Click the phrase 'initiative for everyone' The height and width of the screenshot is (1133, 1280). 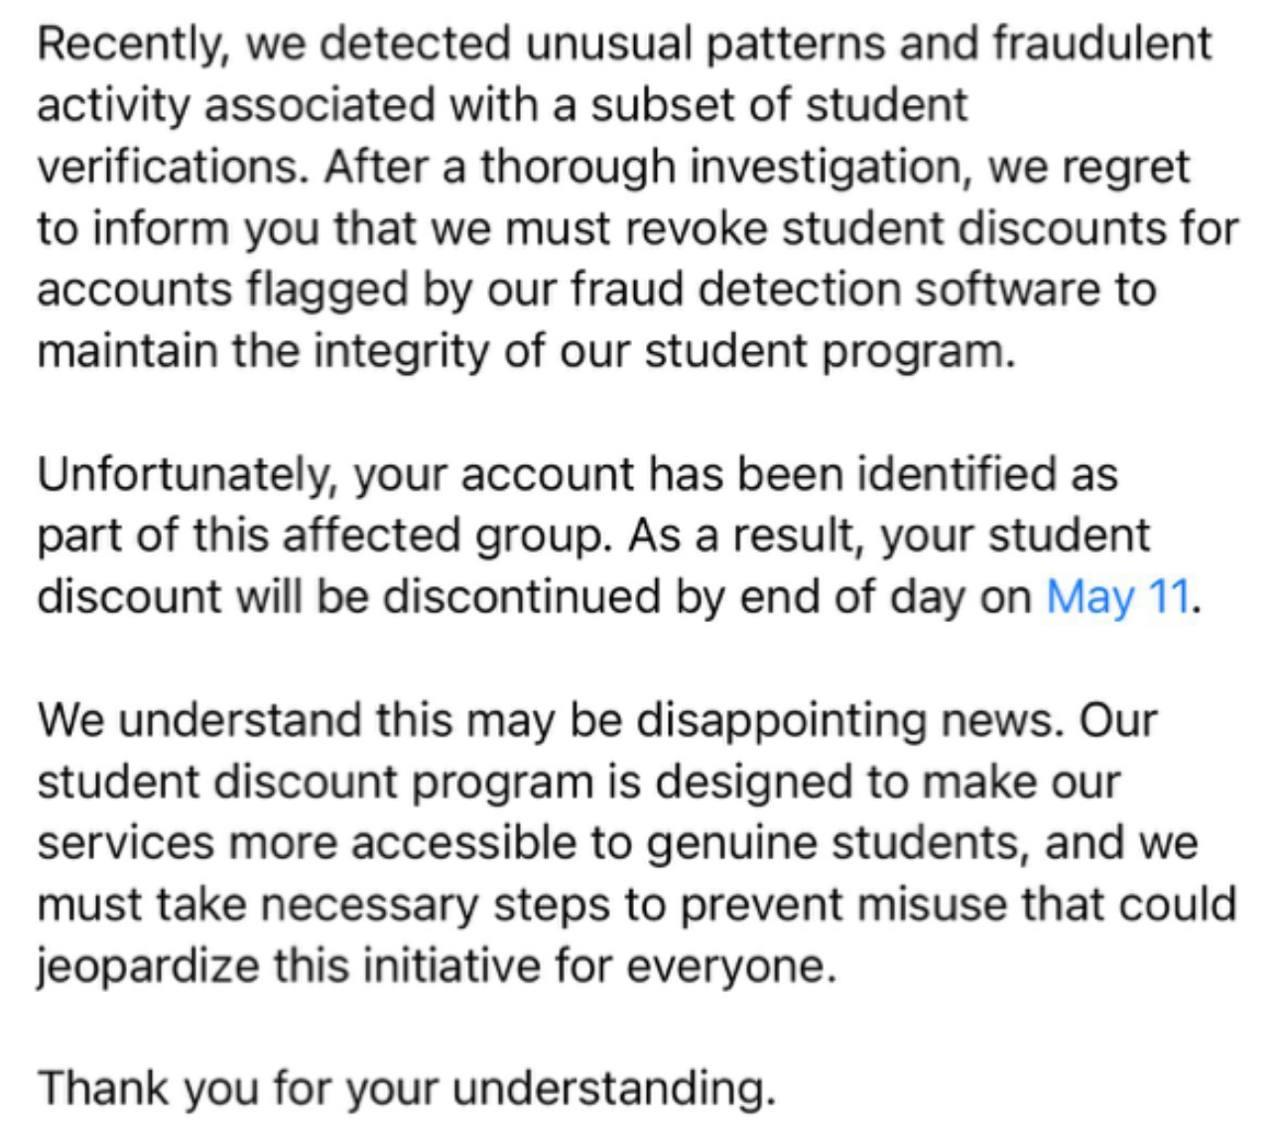point(596,967)
